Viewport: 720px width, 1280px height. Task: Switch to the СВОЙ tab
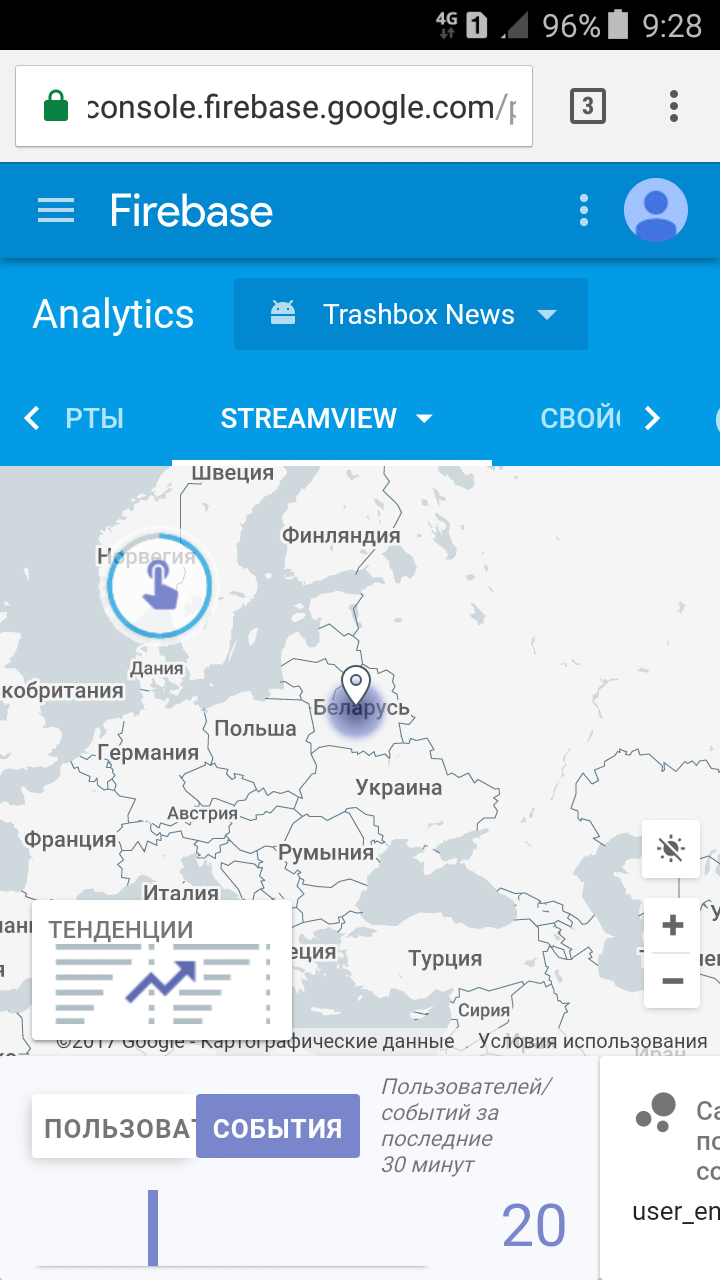tap(580, 418)
